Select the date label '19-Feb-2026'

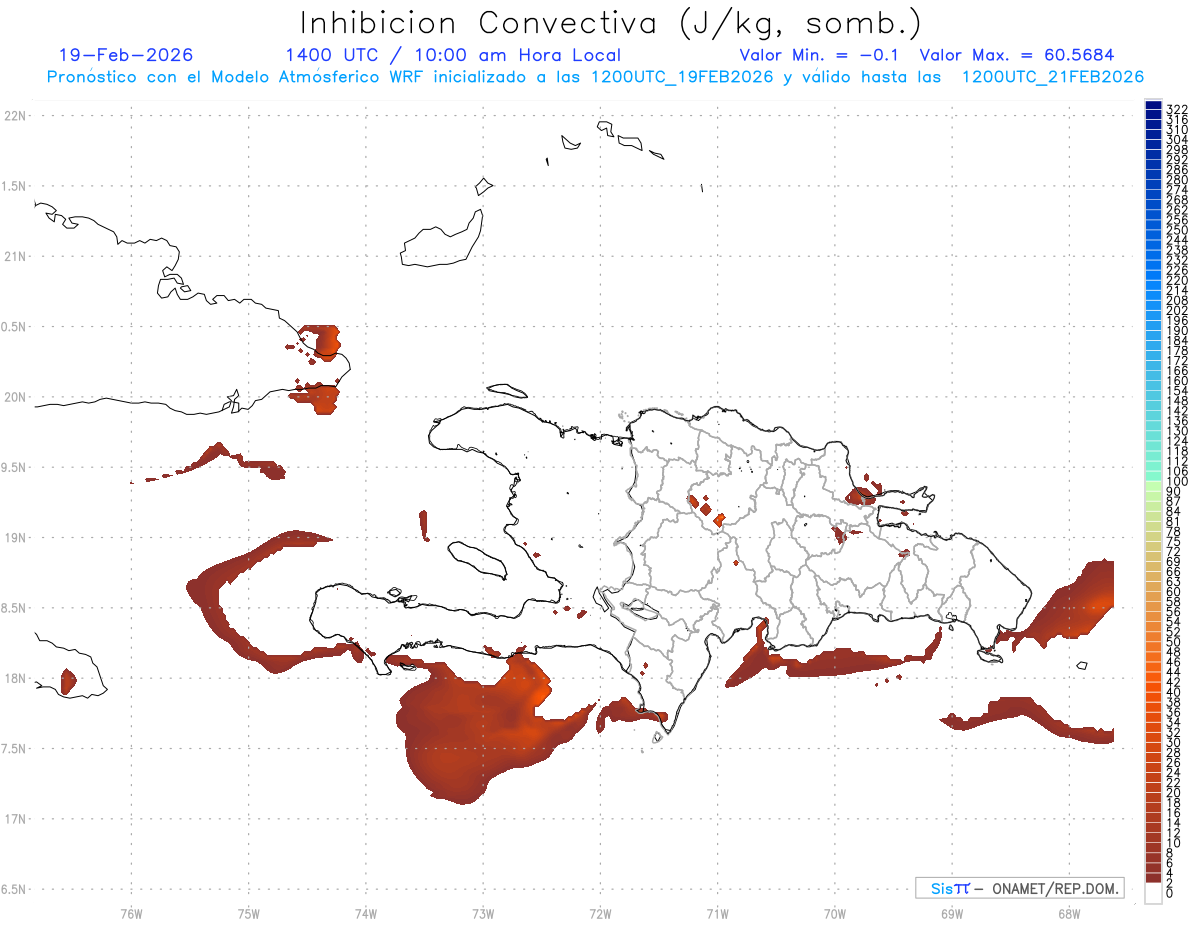click(x=126, y=55)
